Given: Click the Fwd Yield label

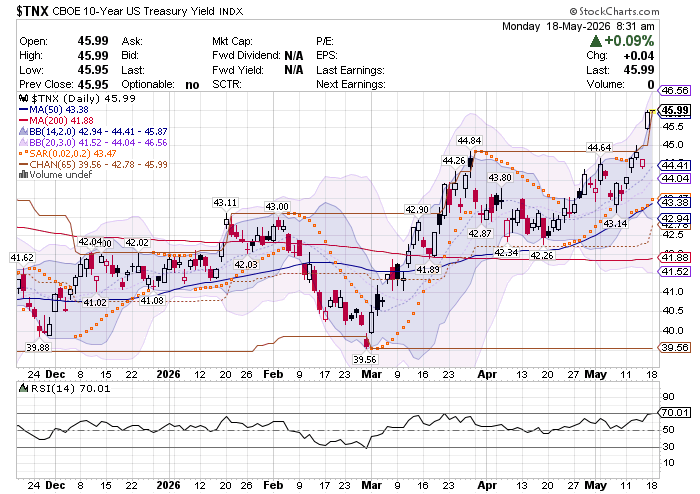Looking at the screenshot, I should (x=238, y=70).
